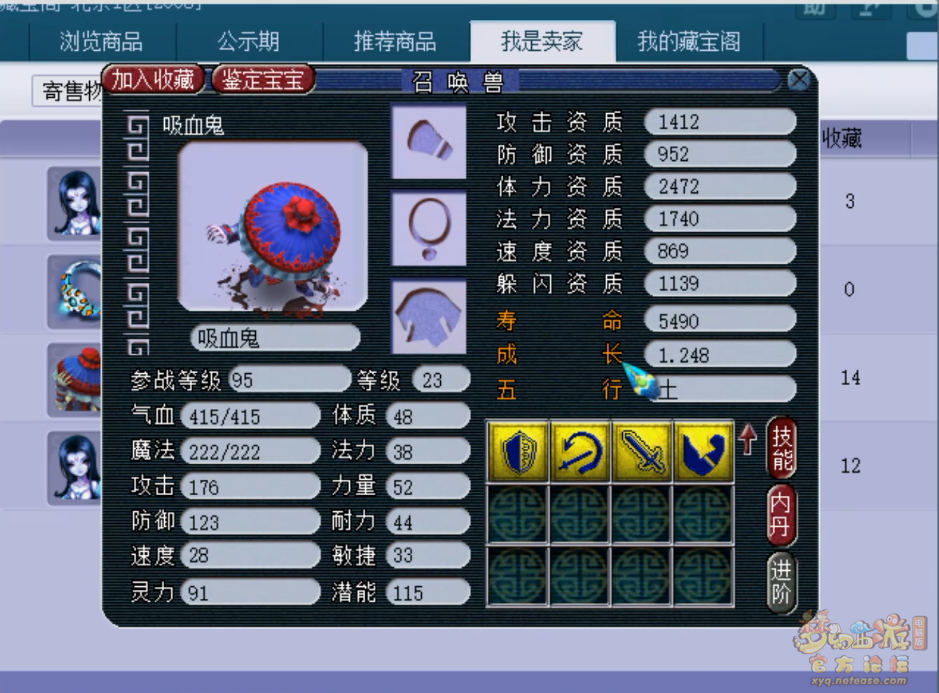939x693 pixels.
Task: Select the first empty skill slot
Action: coord(518,514)
